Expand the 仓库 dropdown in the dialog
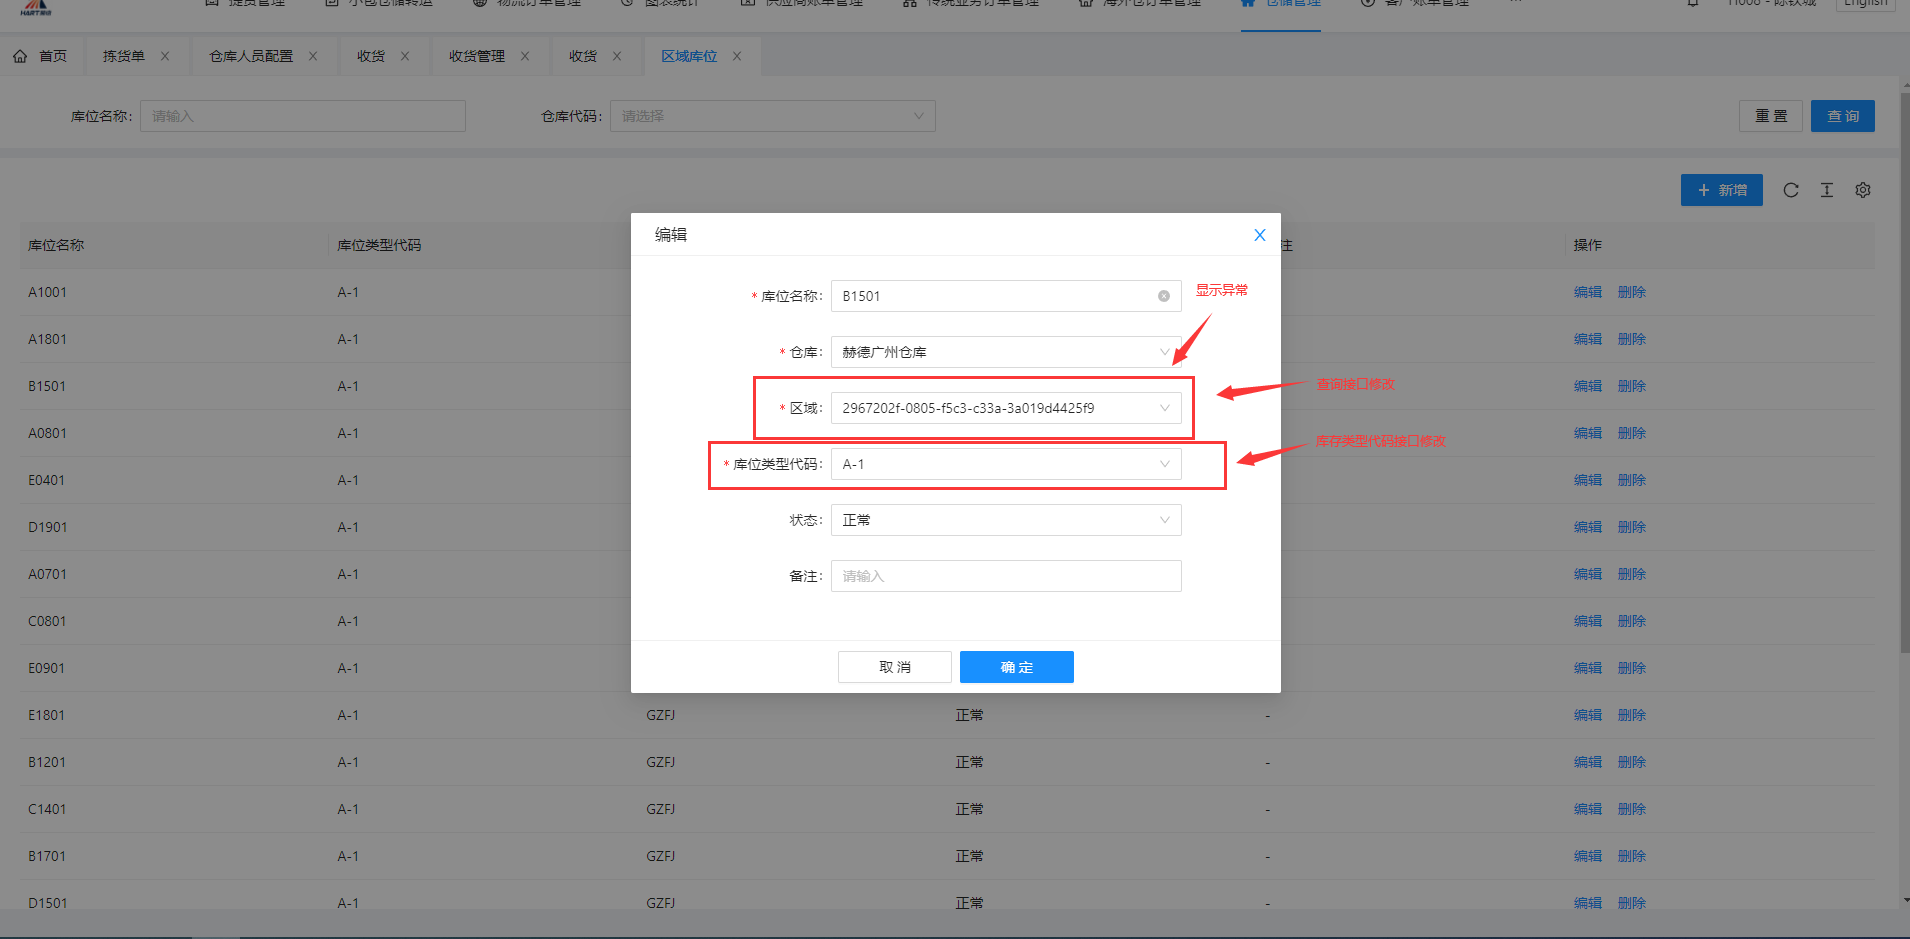This screenshot has height=939, width=1910. pyautogui.click(x=1005, y=352)
